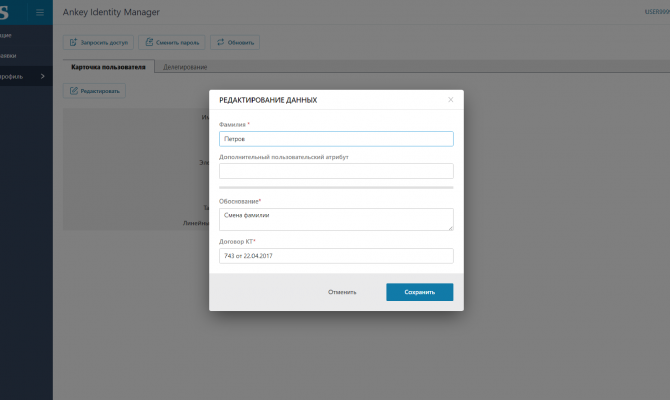Click the refresh arrows icon
The height and width of the screenshot is (400, 670).
(219, 43)
